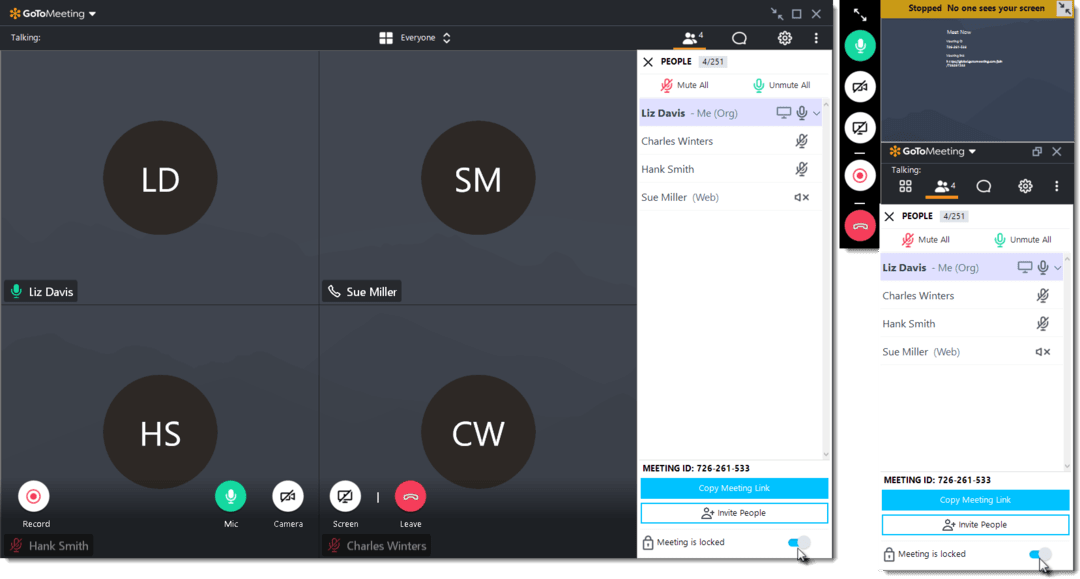Click the Copy Meeting Link button
This screenshot has height=579, width=1080.
734,488
